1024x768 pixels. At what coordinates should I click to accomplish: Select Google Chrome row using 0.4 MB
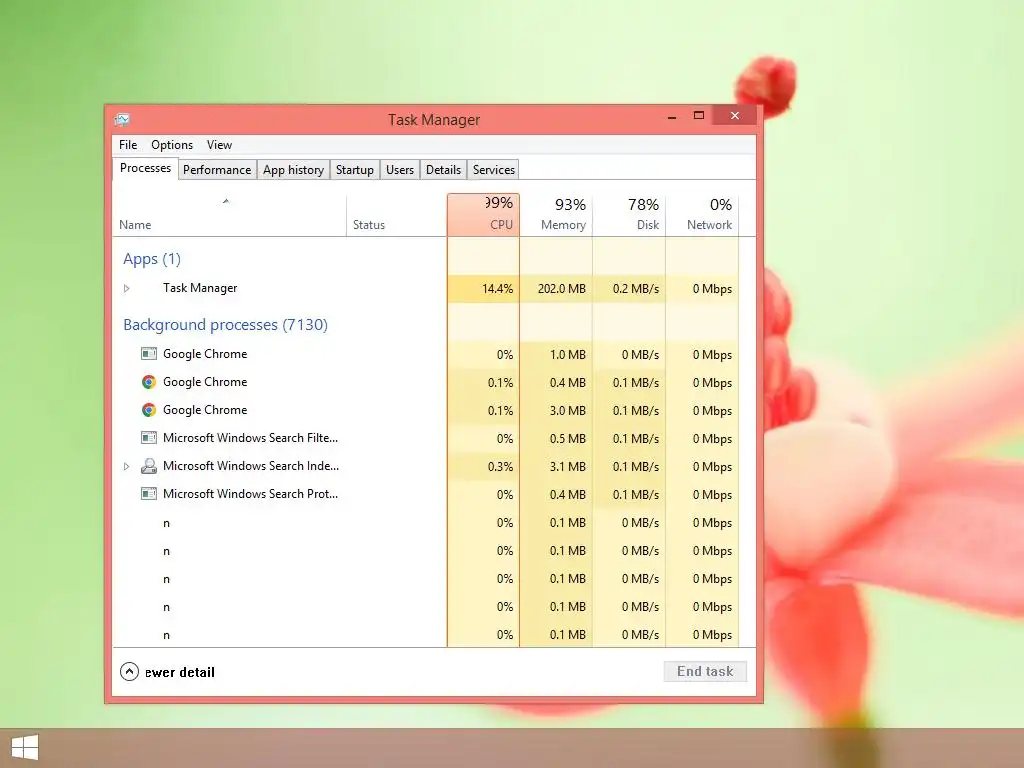[x=425, y=382]
